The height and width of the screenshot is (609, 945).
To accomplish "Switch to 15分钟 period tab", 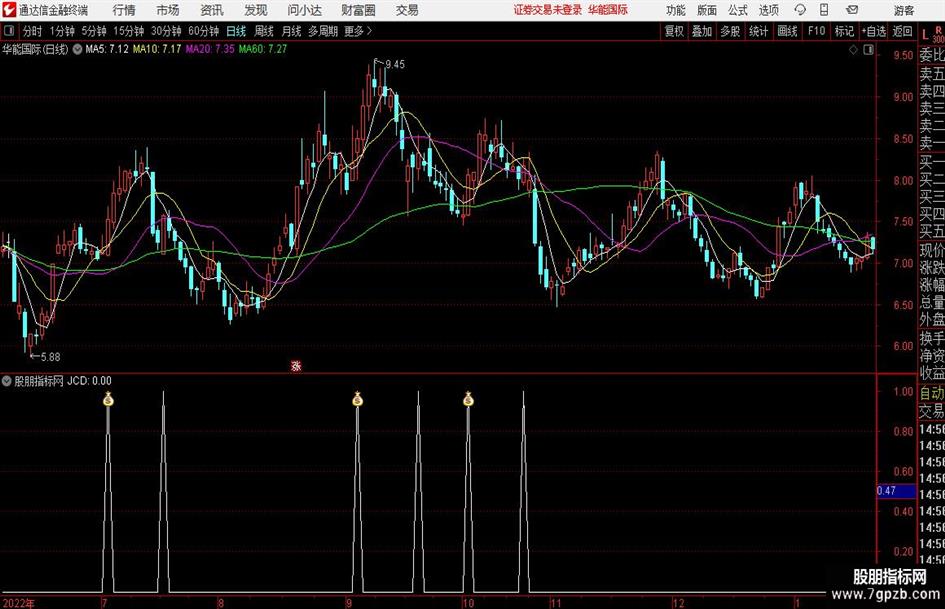I will [128, 31].
